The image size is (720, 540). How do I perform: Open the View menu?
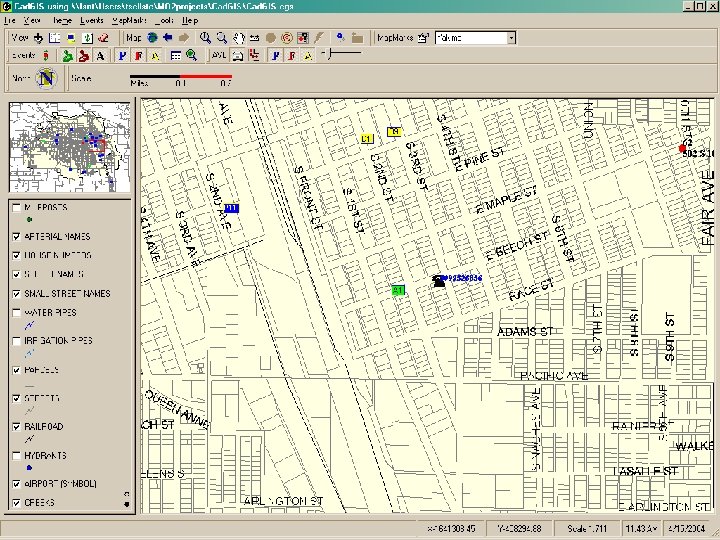[32, 20]
